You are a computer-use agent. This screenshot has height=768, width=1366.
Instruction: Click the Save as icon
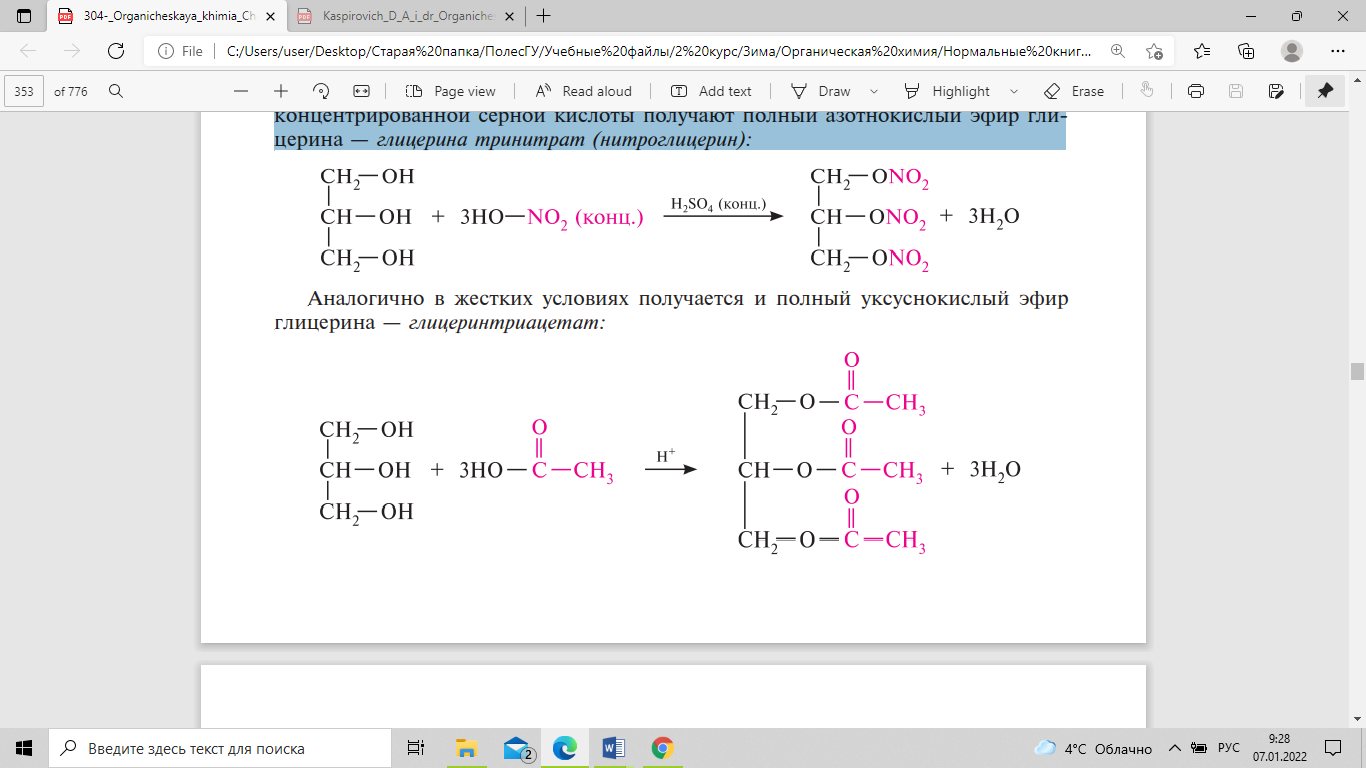(x=1276, y=91)
